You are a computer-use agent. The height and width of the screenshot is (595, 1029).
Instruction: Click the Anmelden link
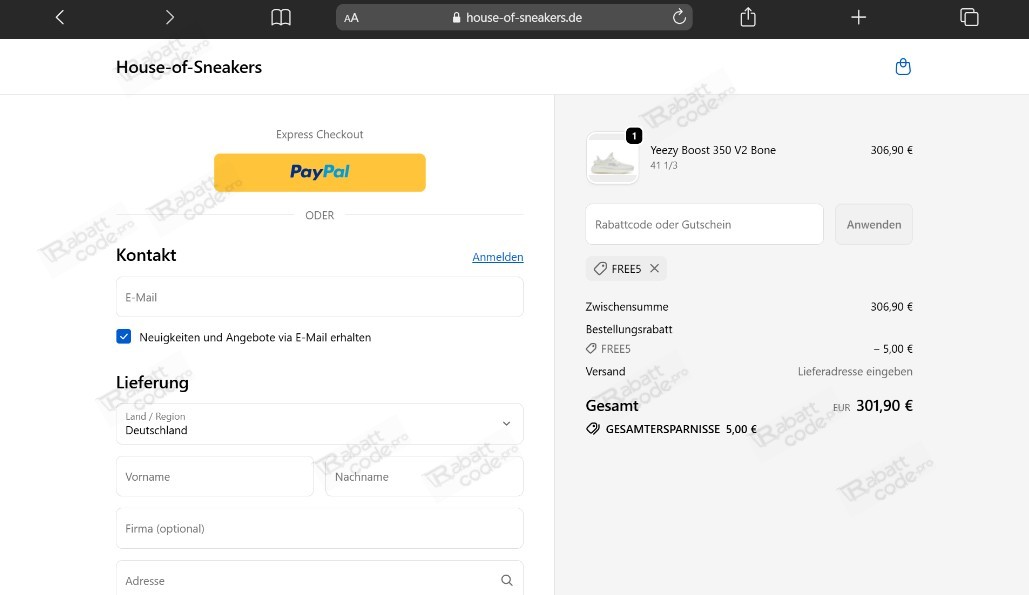click(497, 257)
